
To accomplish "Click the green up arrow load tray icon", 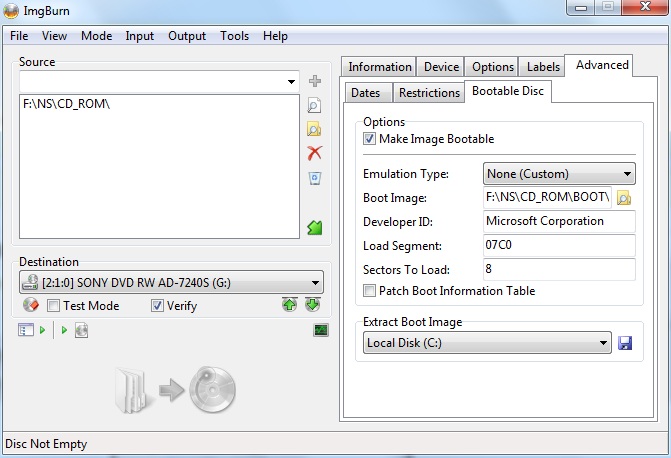I will pos(290,305).
